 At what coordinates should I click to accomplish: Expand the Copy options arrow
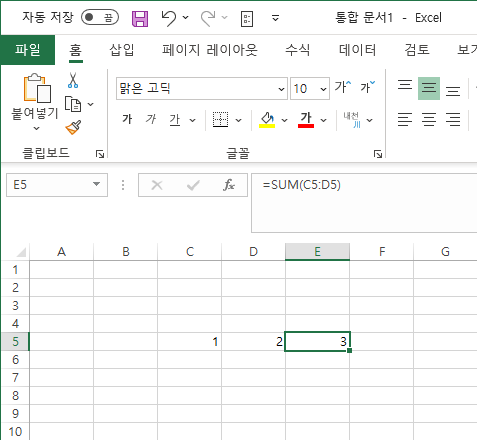(x=90, y=104)
